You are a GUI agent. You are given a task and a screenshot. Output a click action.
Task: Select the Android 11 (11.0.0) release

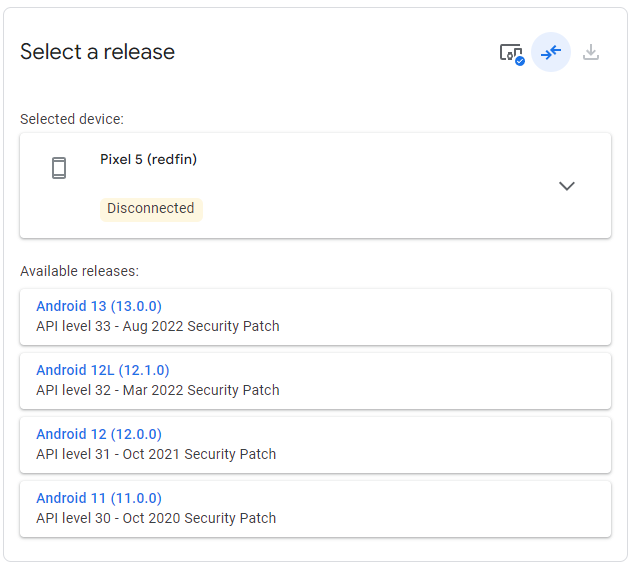tap(99, 498)
